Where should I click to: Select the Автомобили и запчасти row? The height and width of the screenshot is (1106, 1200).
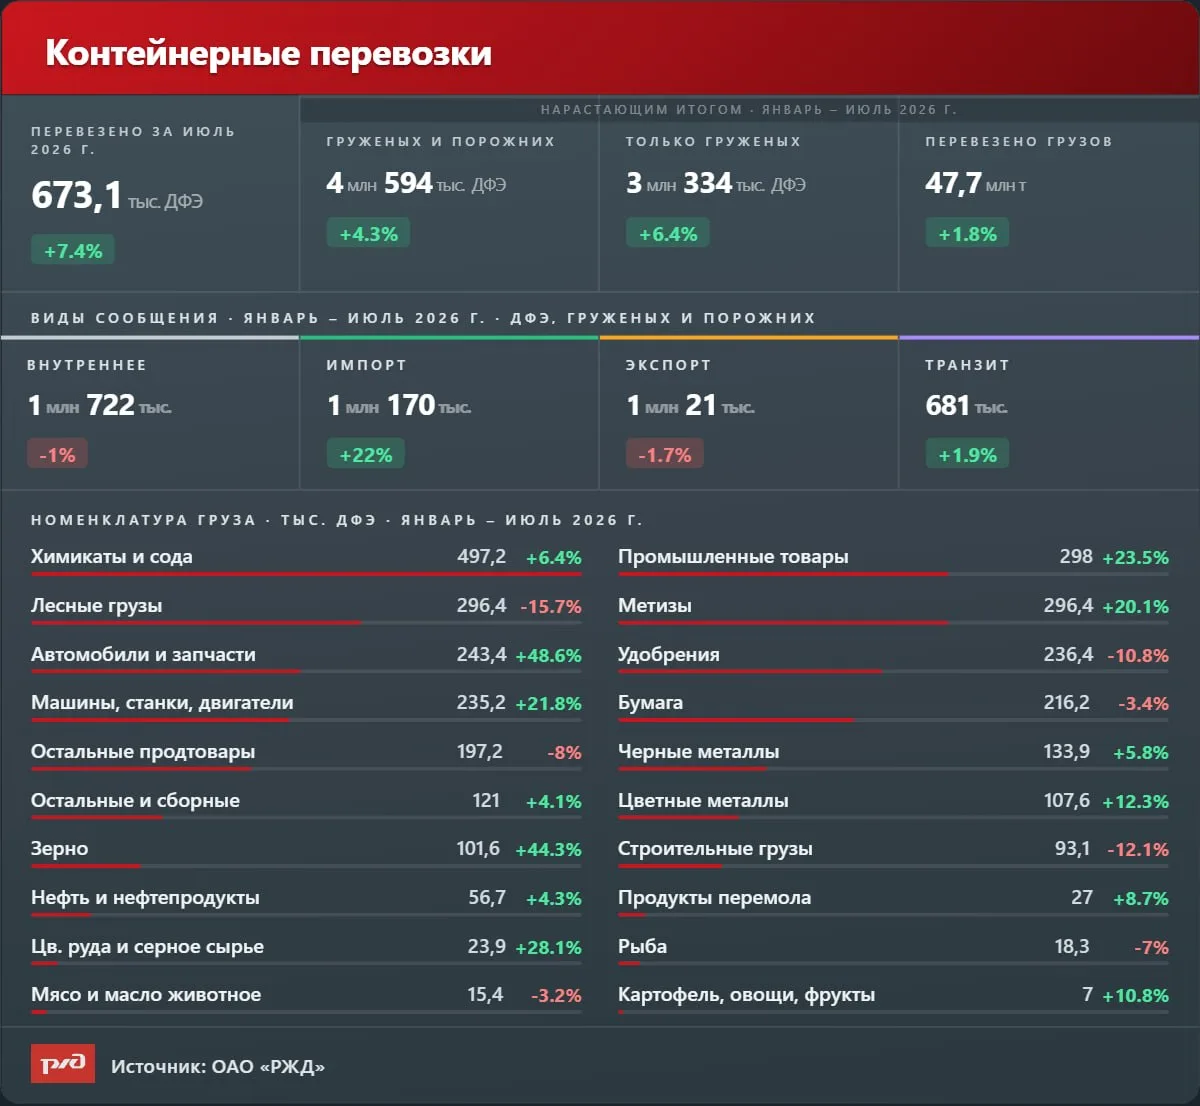pos(306,658)
